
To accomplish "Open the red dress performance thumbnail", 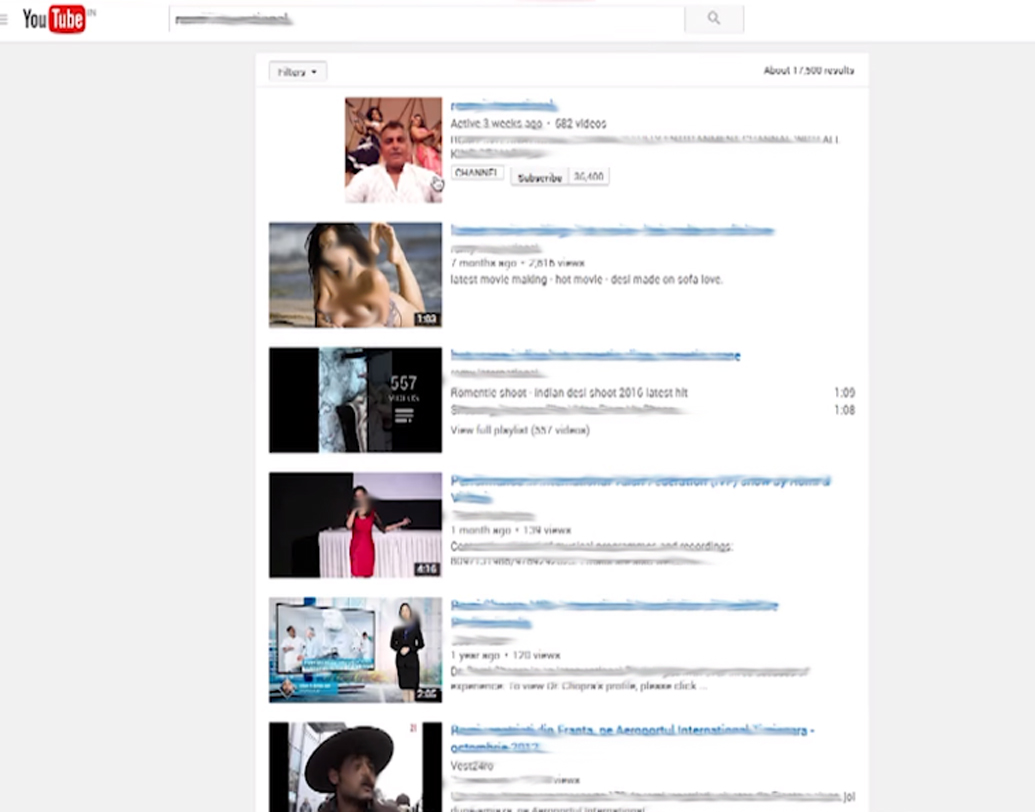I will coord(355,525).
